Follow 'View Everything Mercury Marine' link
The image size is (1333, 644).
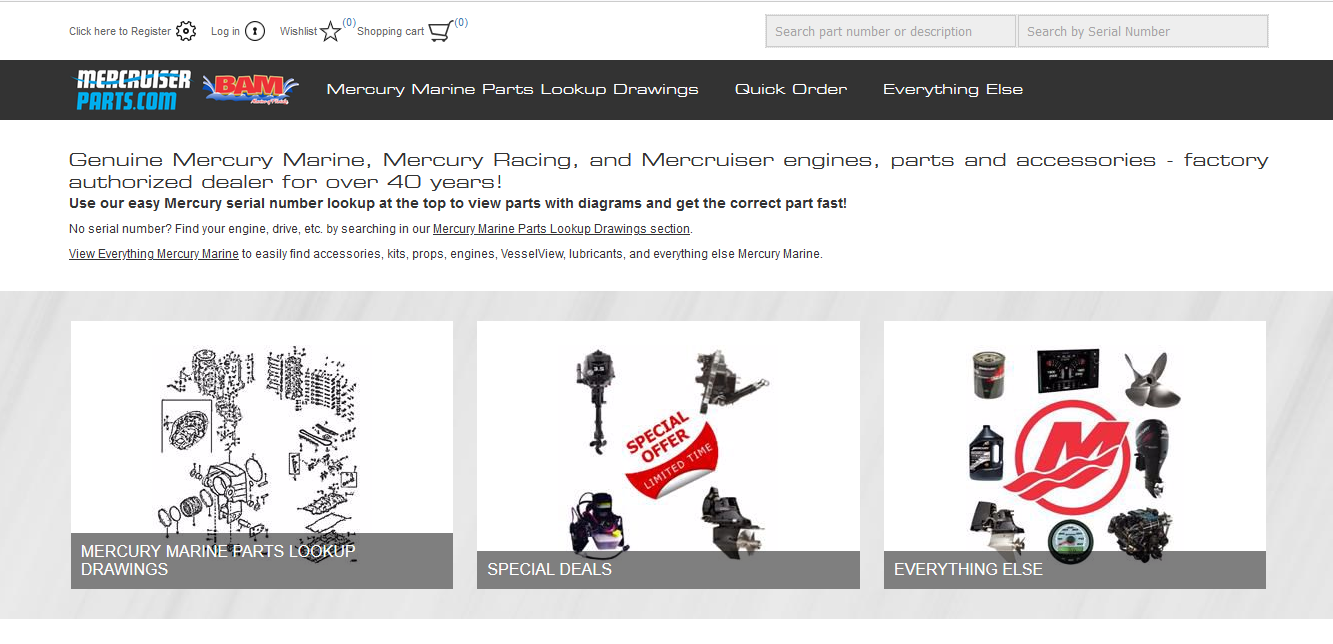(154, 254)
